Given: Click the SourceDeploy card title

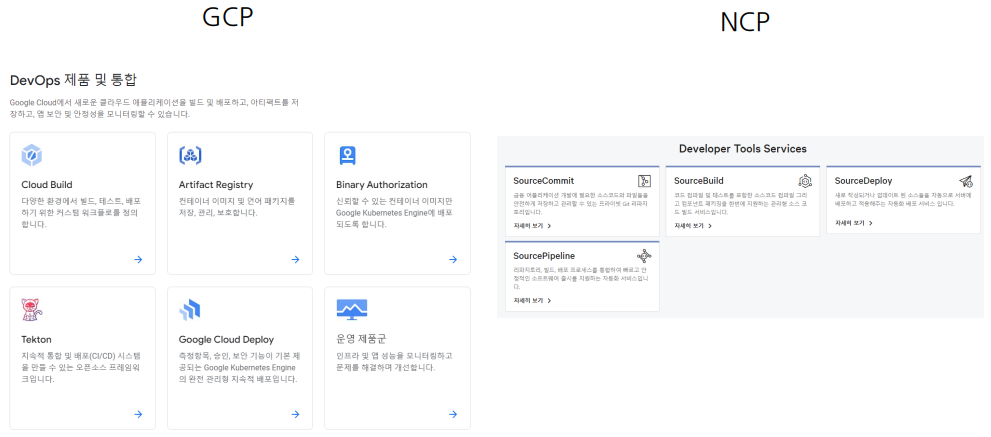Looking at the screenshot, I should pyautogui.click(x=863, y=181).
